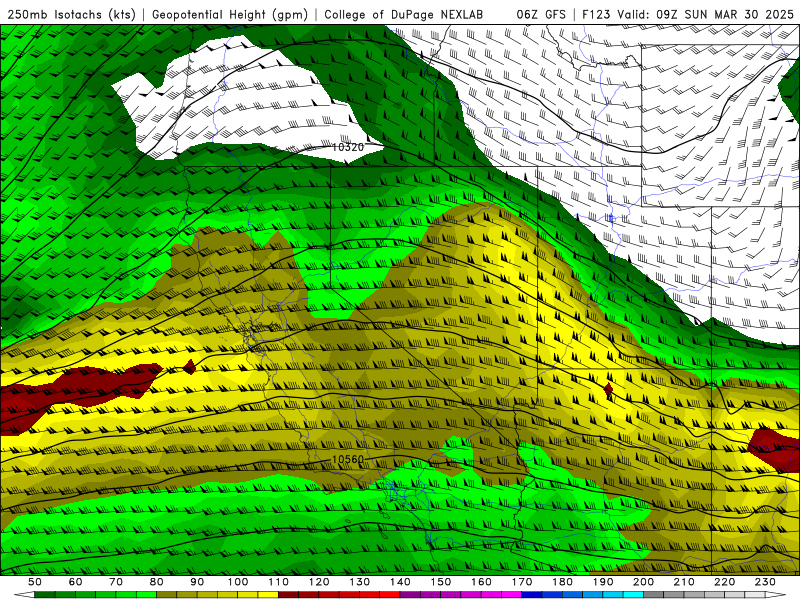Click the 210 knot label on color scale
This screenshot has width=800, height=600.
[684, 582]
